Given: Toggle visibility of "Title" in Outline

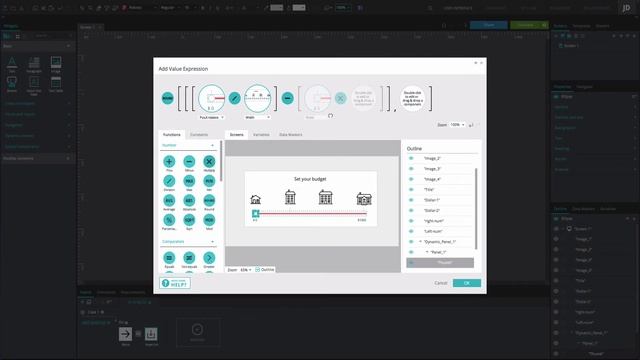Looking at the screenshot, I should pos(411,189).
